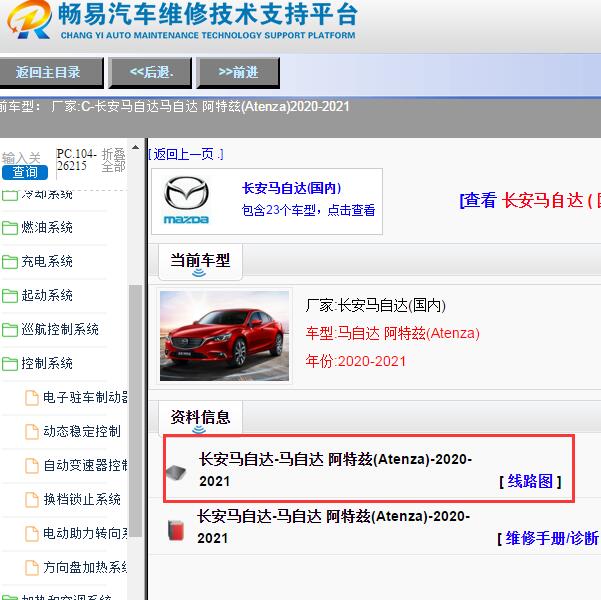Open the 线路图 link
This screenshot has height=600, width=601.
tap(530, 481)
